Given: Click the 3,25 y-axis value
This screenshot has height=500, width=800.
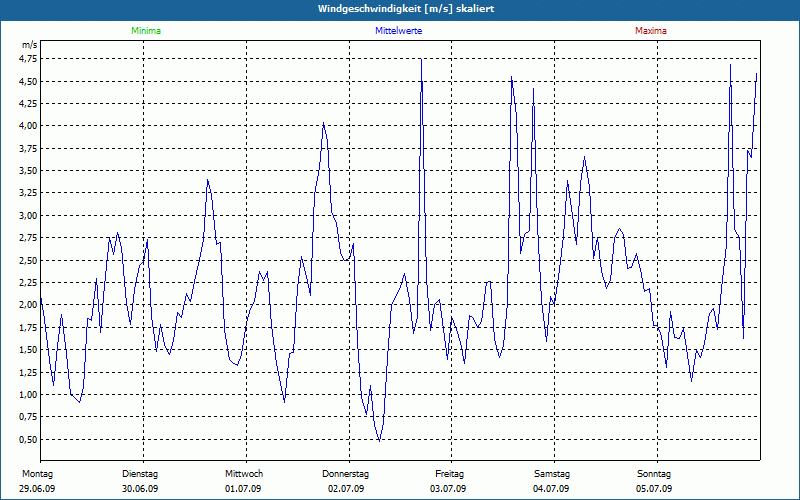Looking at the screenshot, I should 29,193.
